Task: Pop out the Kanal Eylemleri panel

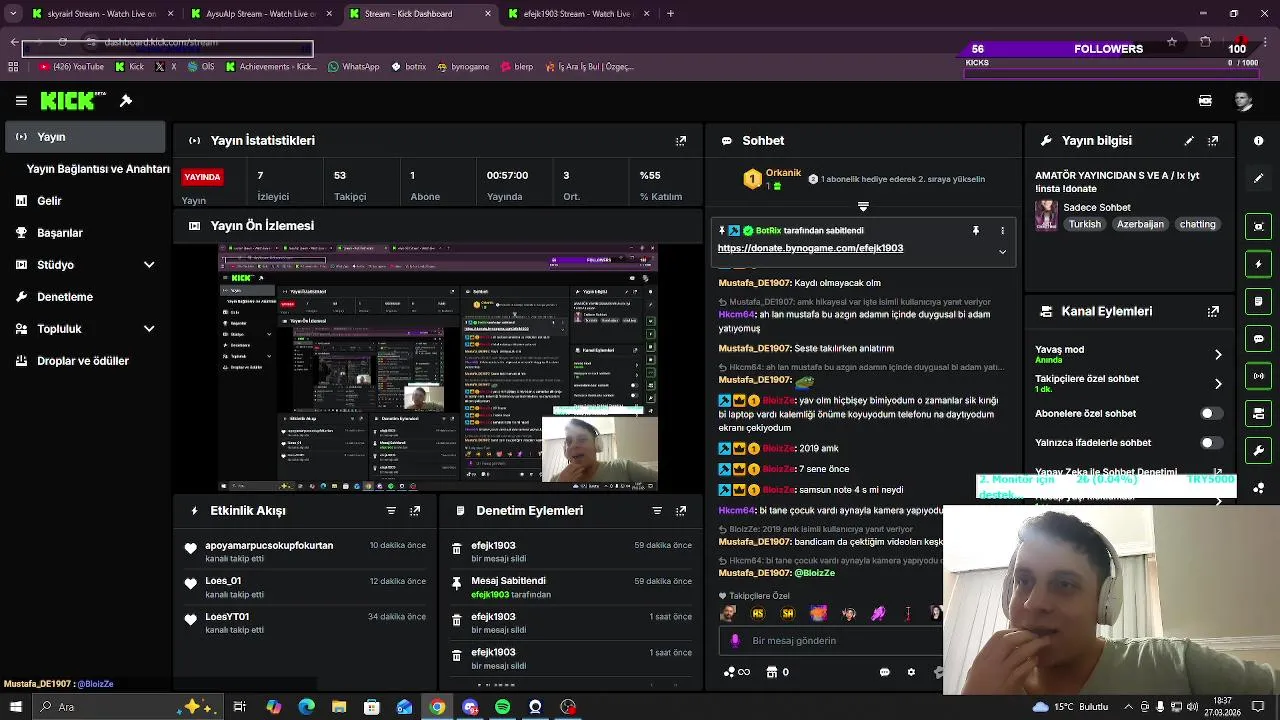Action: tap(1213, 312)
